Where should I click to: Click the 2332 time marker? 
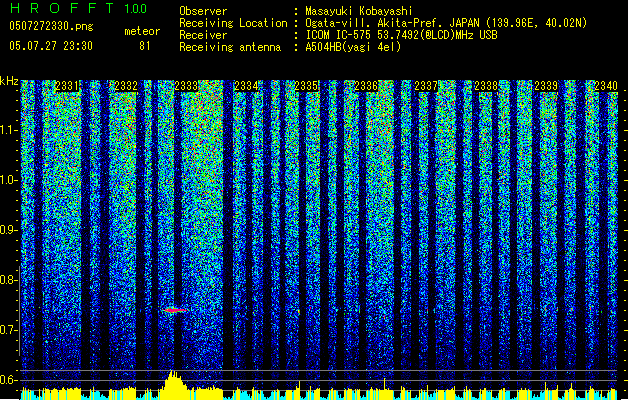[x=126, y=86]
